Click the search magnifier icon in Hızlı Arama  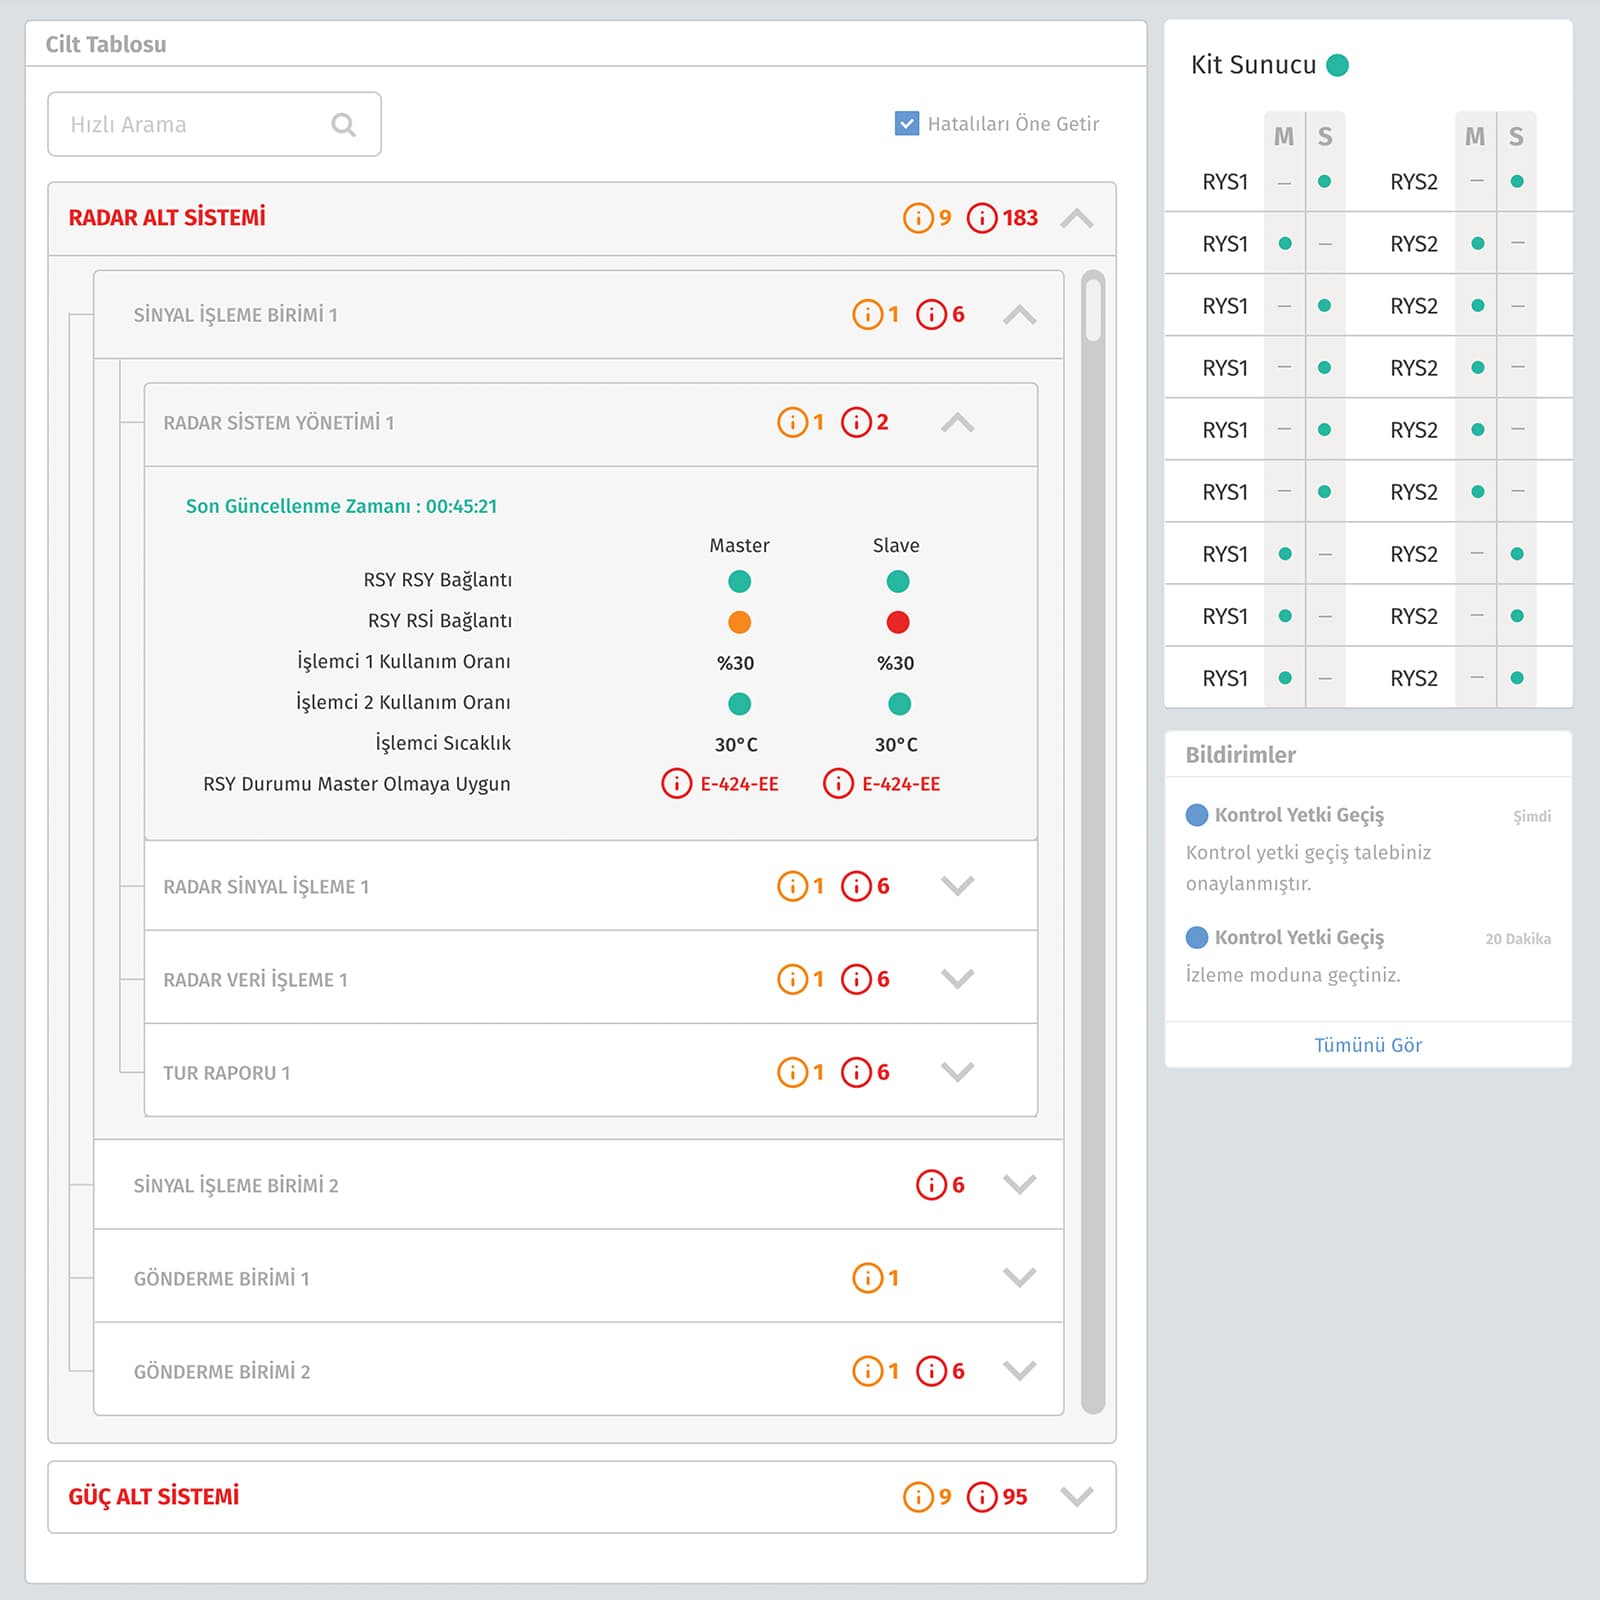343,124
